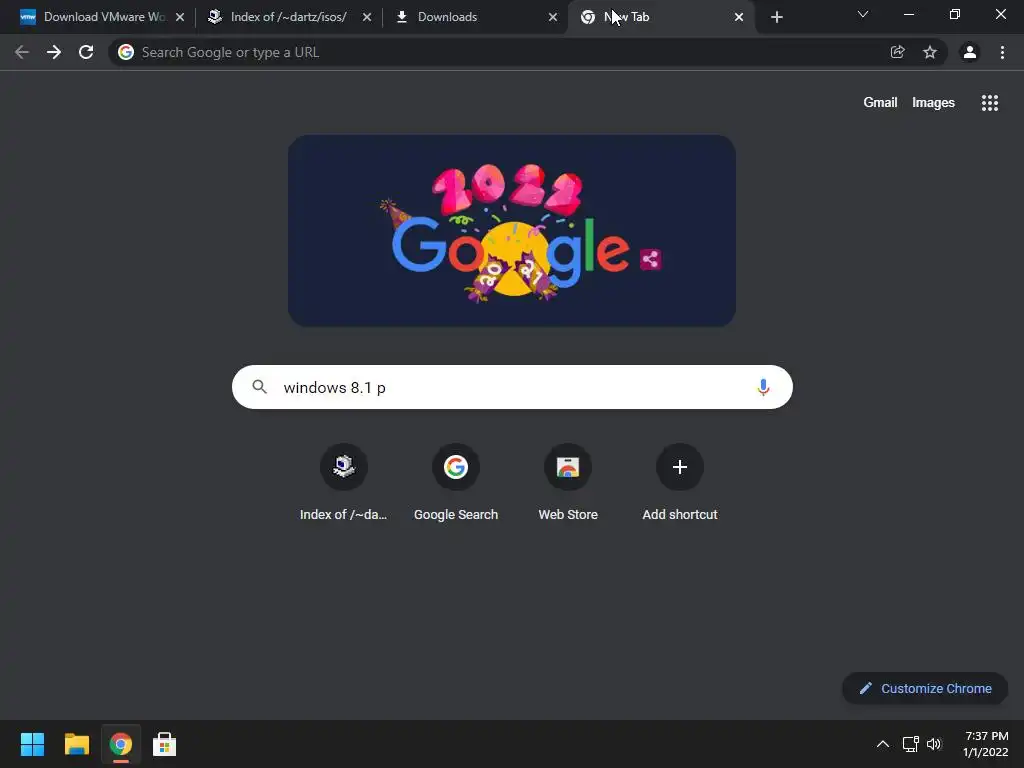Switch to the Index of /~dartz/isos/ tab
The height and width of the screenshot is (768, 1024).
point(287,17)
